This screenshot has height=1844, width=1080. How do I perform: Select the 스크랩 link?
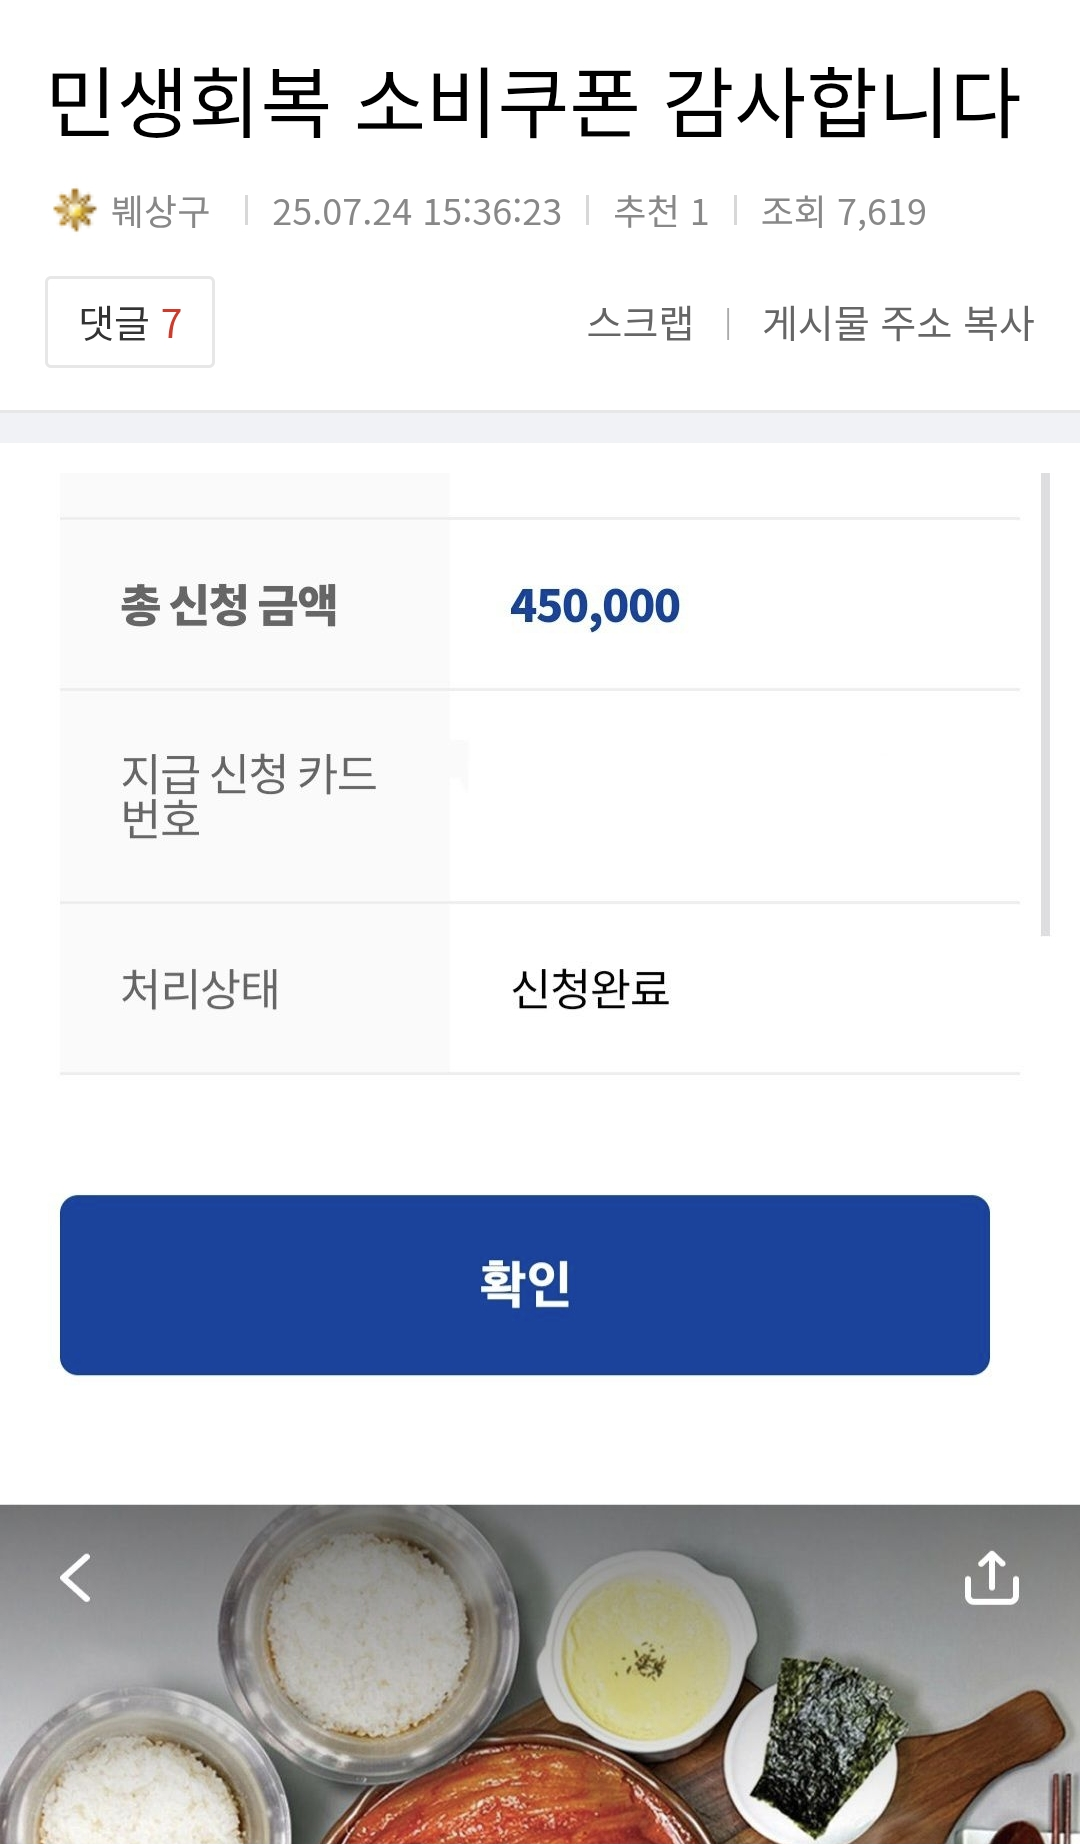click(x=640, y=323)
